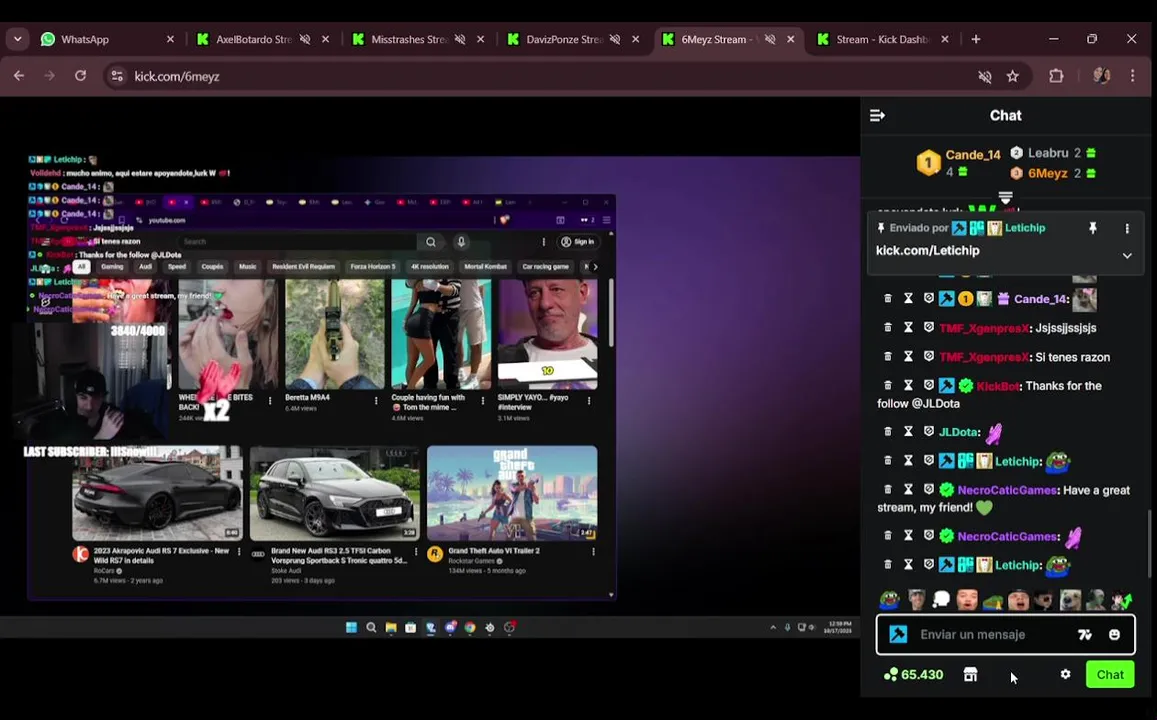Viewport: 1157px width, 720px height.
Task: Open Leabru's leaderboard entry
Action: 1053,153
